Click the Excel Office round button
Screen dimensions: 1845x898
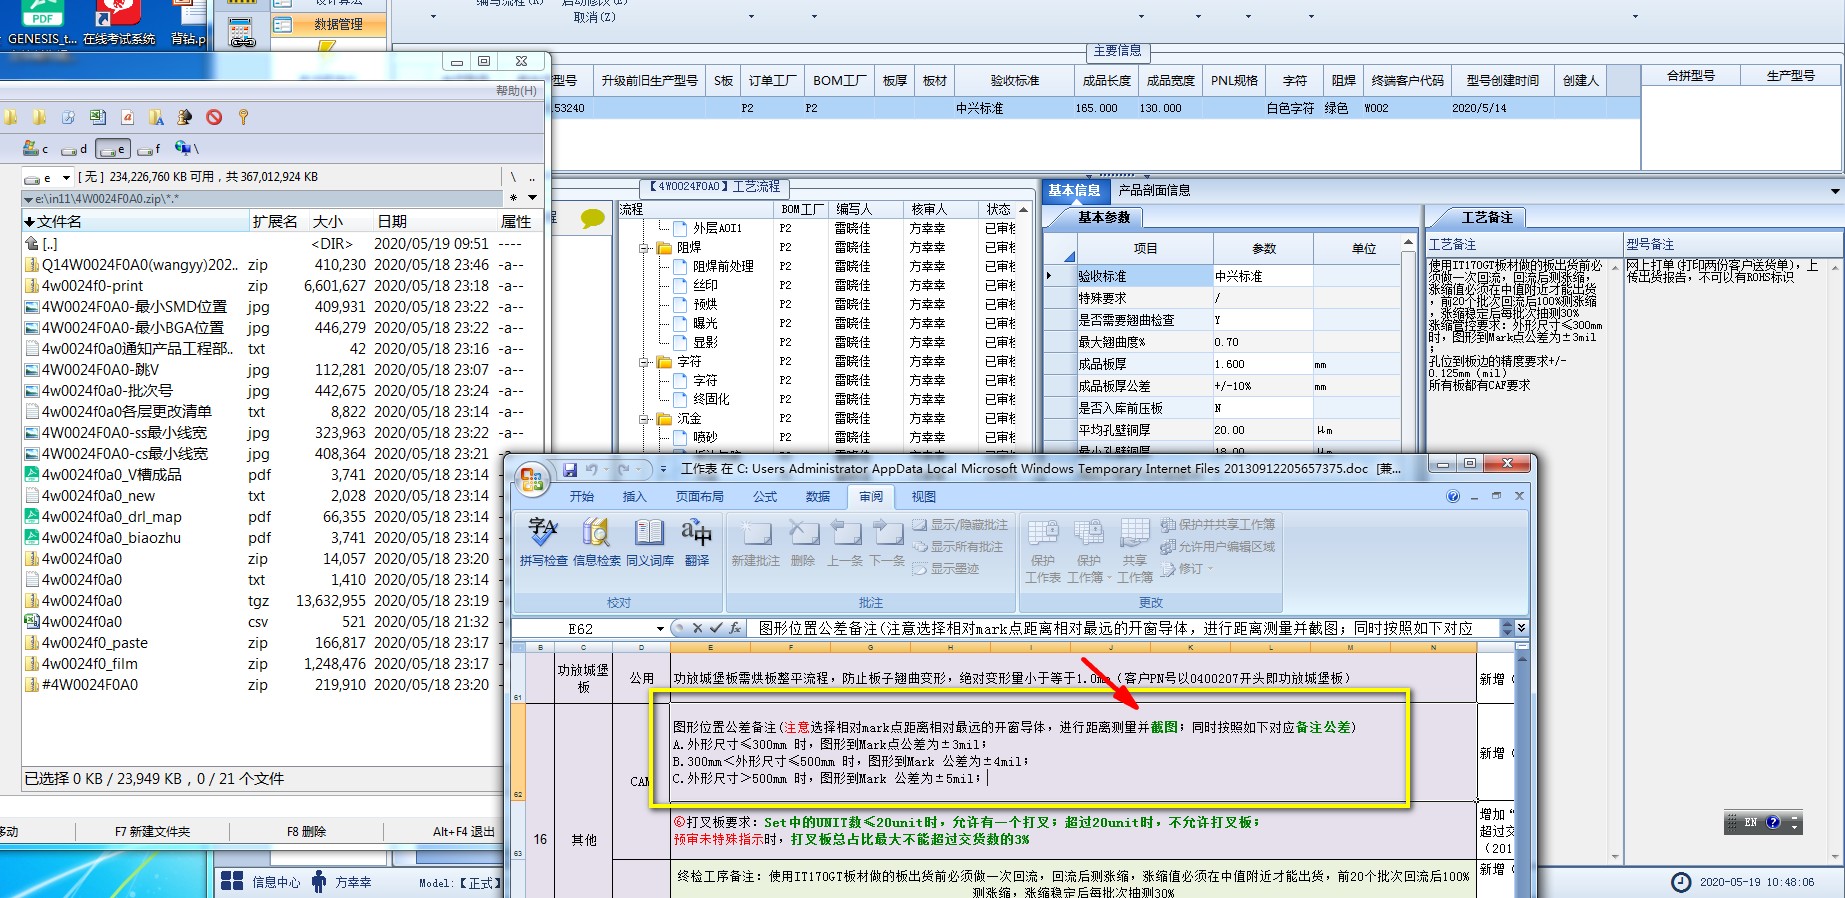click(x=532, y=478)
